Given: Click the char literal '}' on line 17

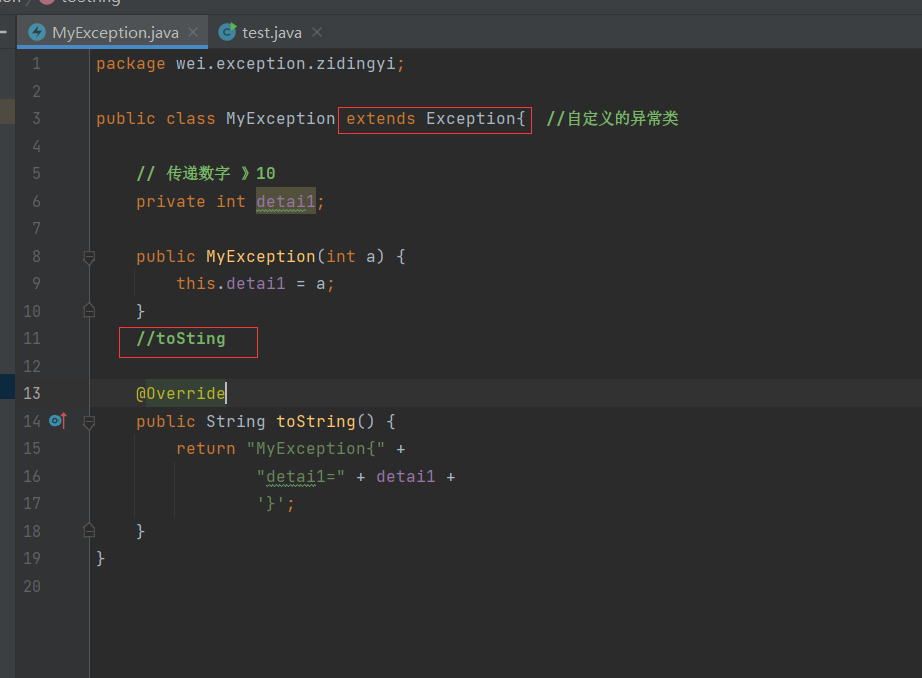Looking at the screenshot, I should point(270,503).
